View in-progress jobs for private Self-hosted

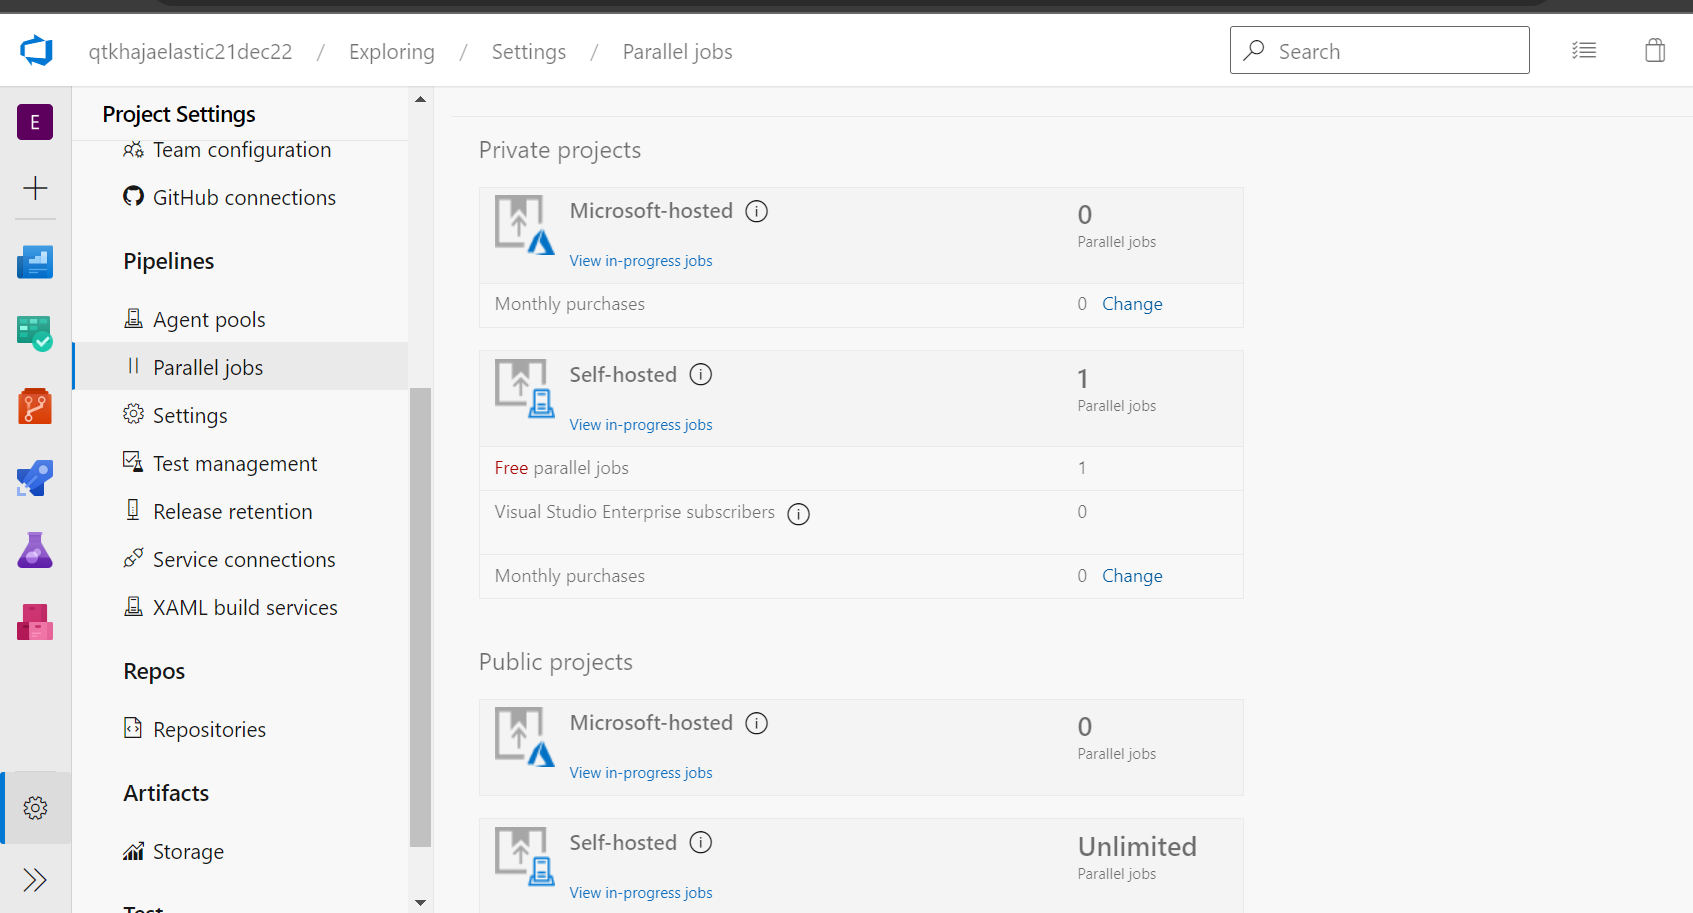[x=641, y=425]
